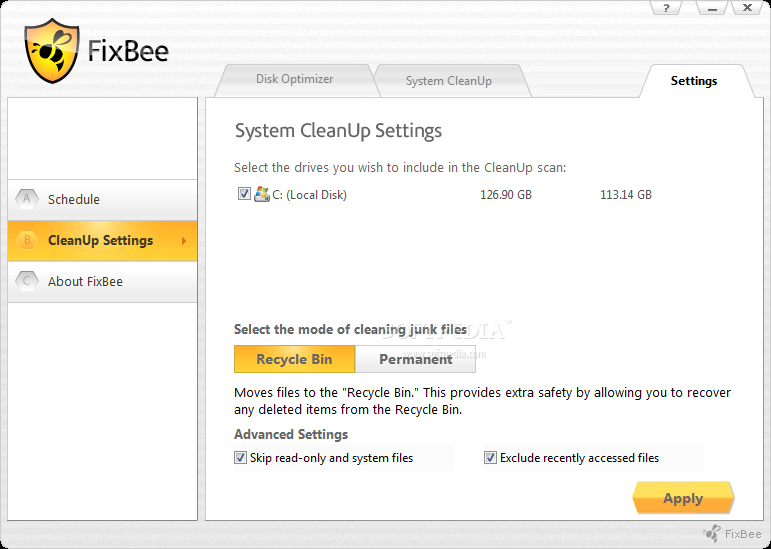The image size is (771, 549).
Task: Click the 126.90 GB drive size value
Action: pos(506,195)
